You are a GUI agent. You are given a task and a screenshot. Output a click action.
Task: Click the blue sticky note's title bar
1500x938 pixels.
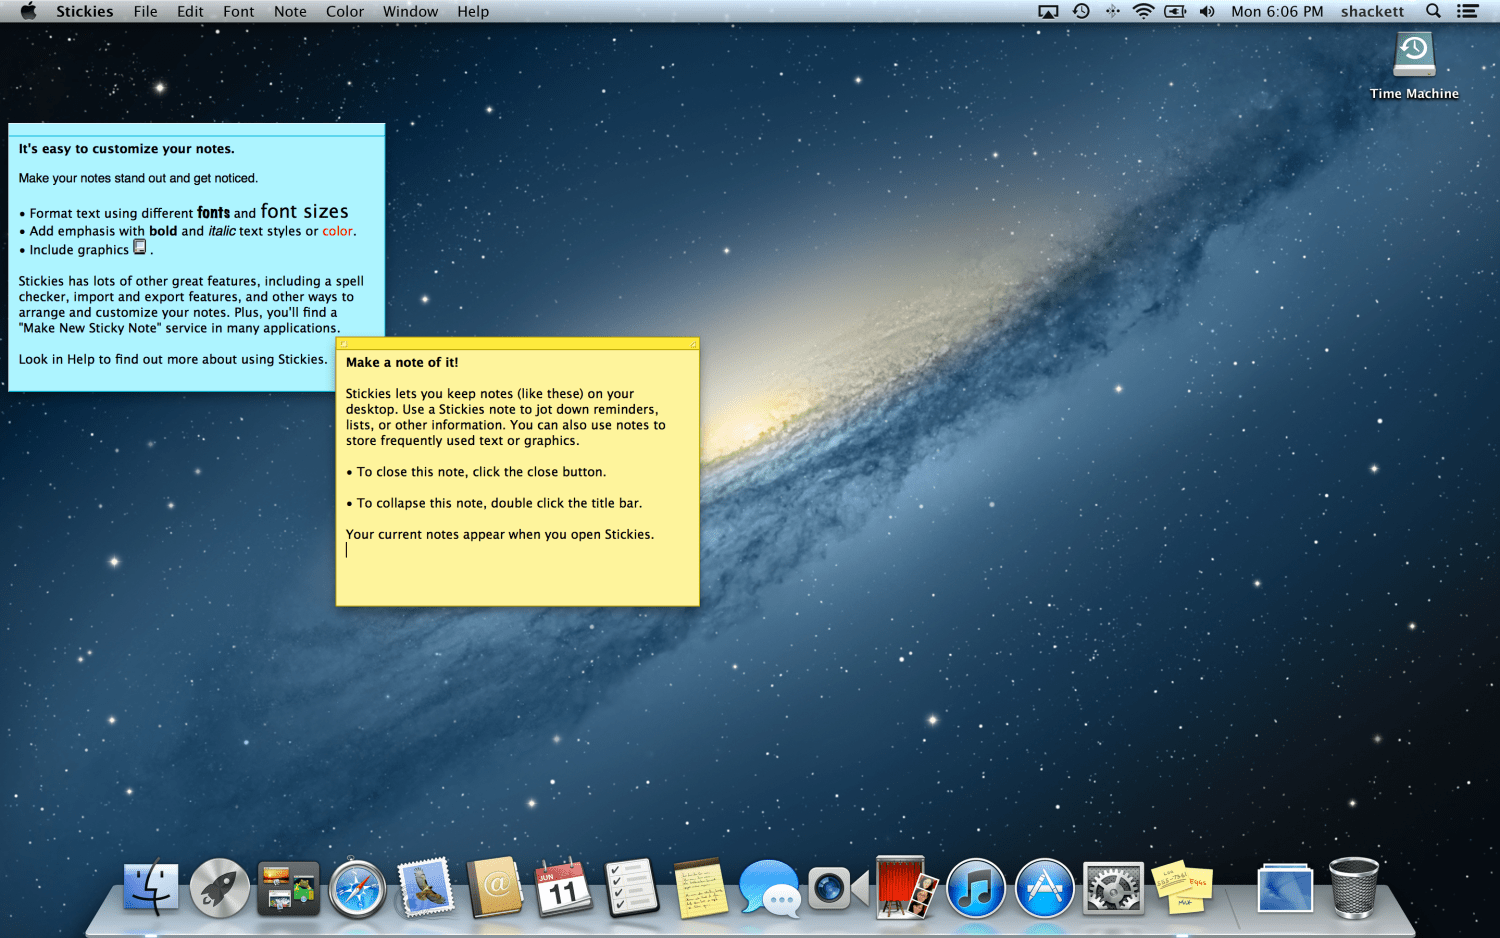(196, 129)
